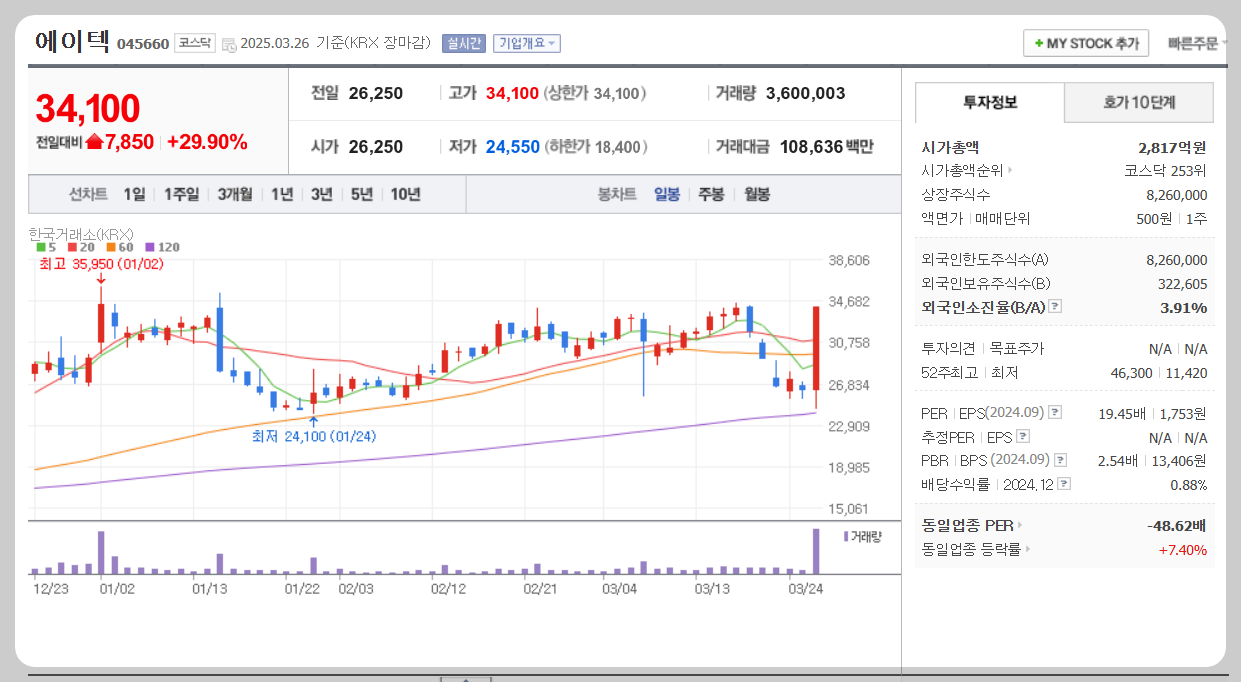Switch to the 호가10단계 tab
This screenshot has height=682, width=1241.
tap(1139, 102)
